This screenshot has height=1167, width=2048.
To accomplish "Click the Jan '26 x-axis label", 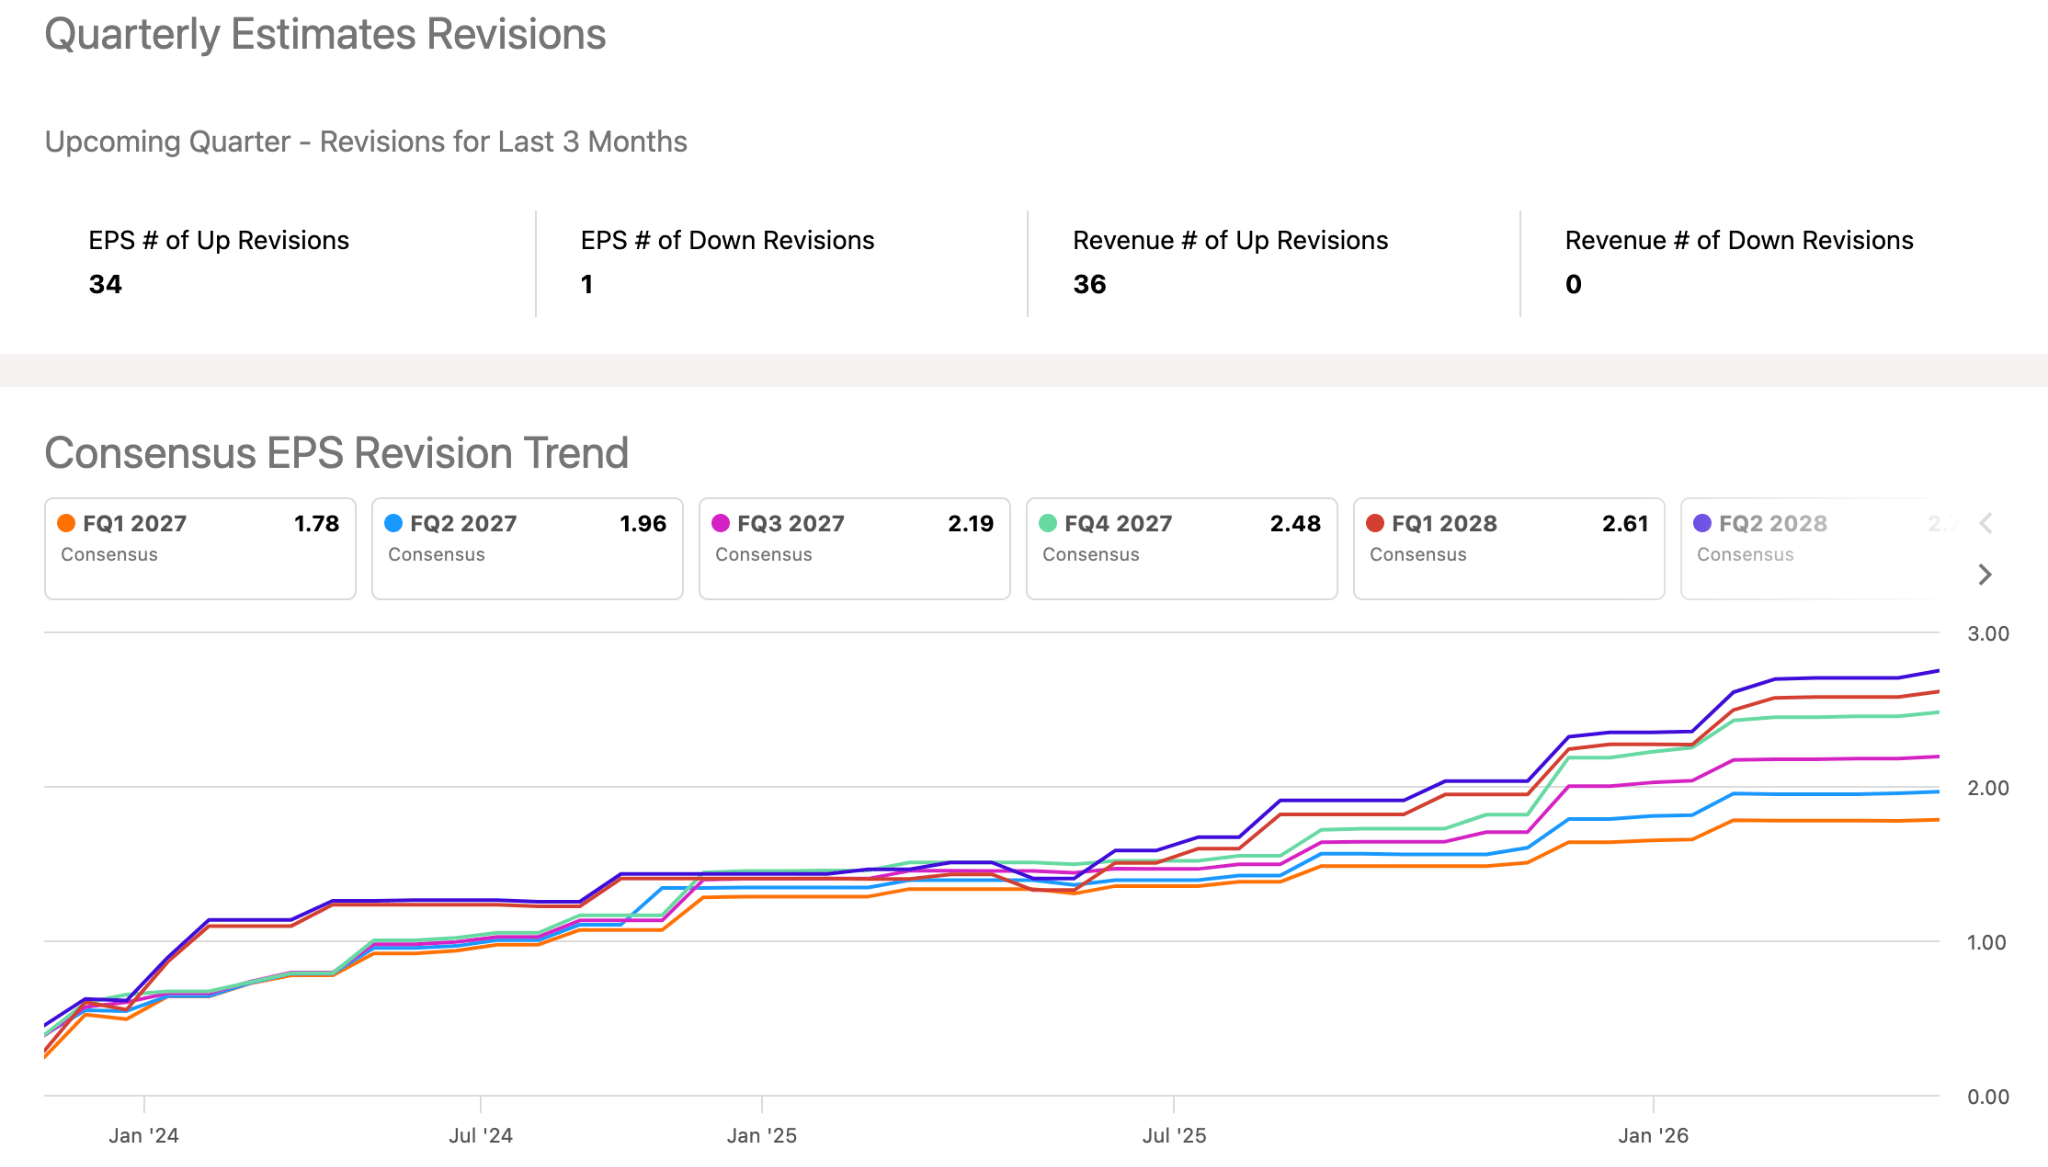I will click(1653, 1136).
